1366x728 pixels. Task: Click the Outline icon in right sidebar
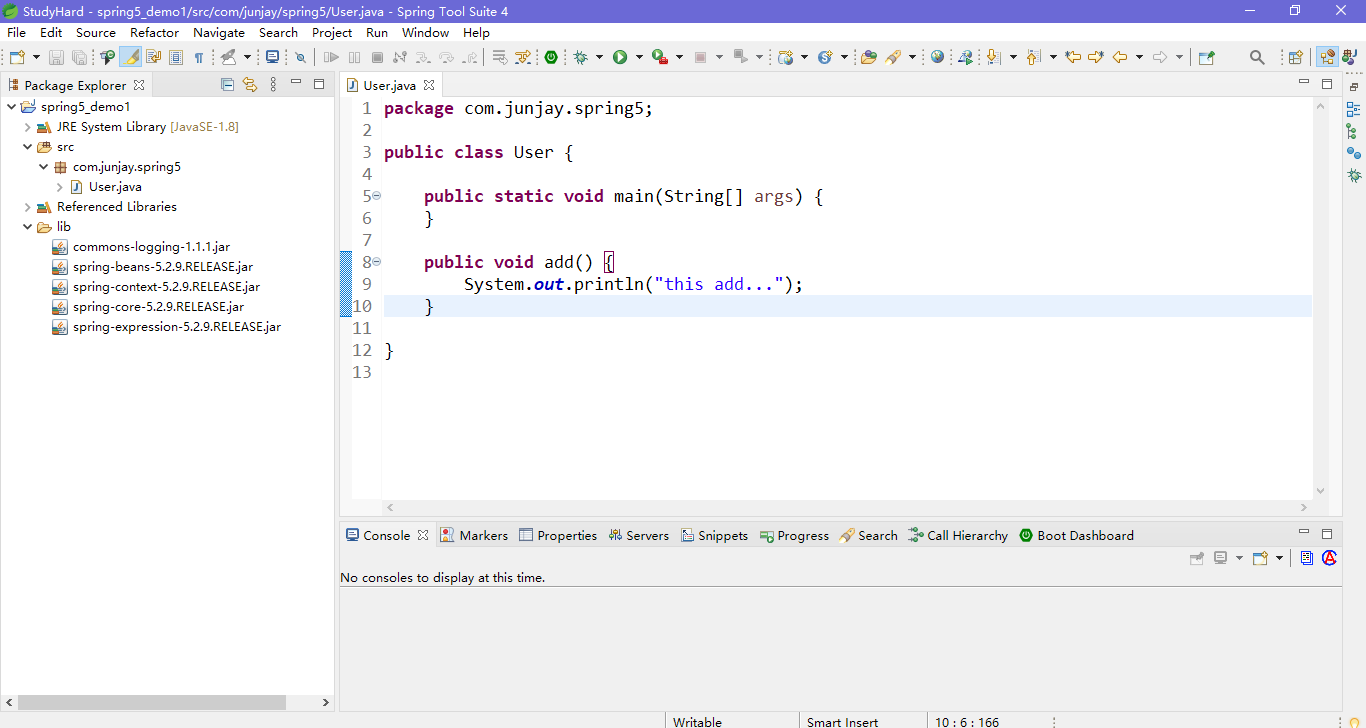point(1353,109)
